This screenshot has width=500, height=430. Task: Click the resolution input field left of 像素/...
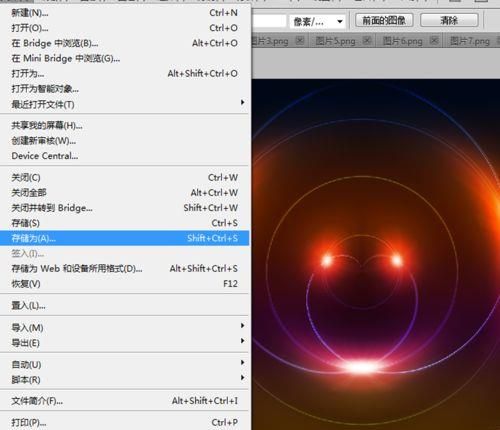(x=269, y=21)
